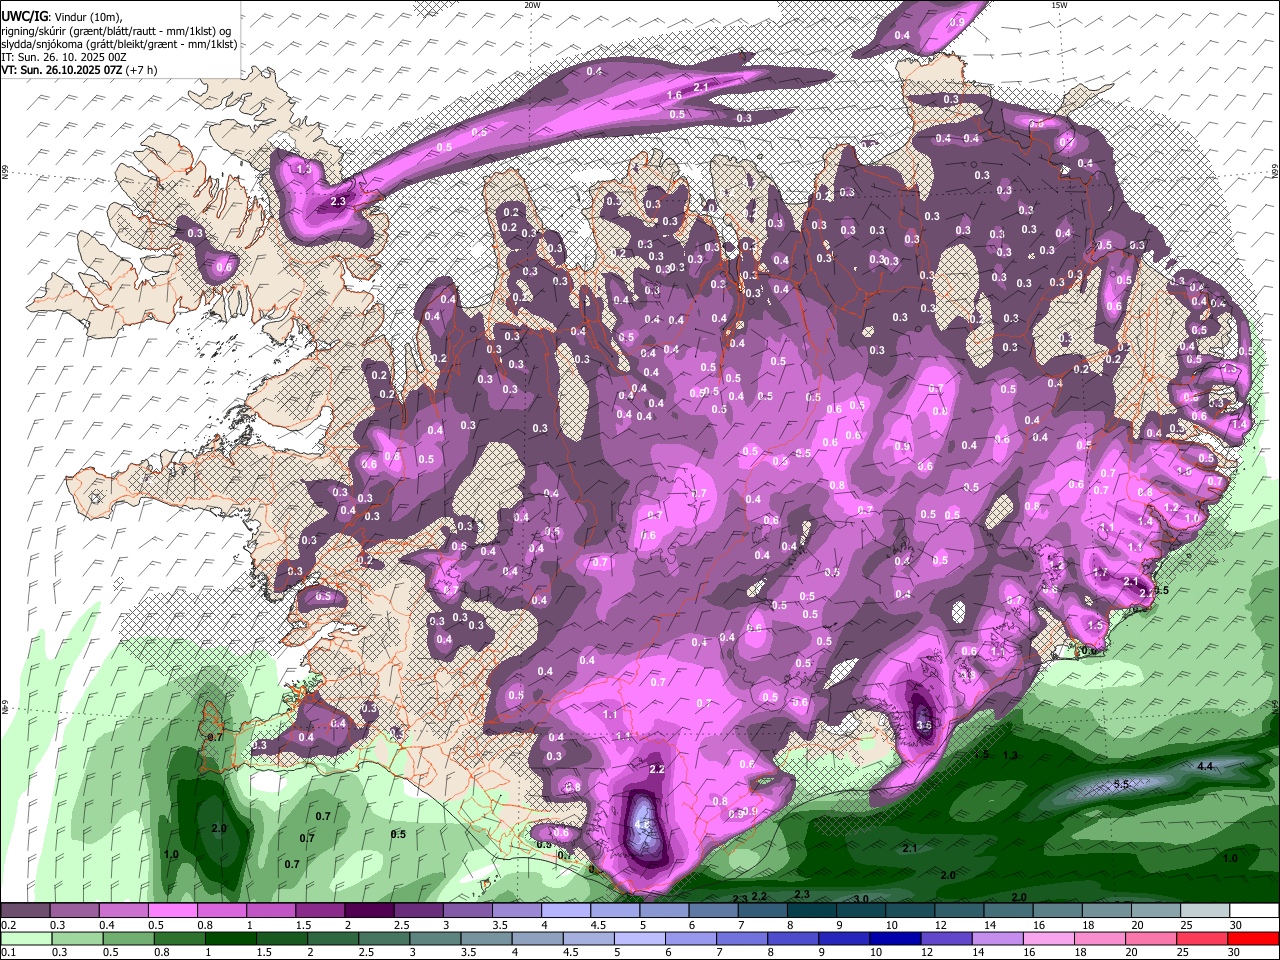Screen dimensions: 1280x960
Task: Click the black '3.0' rainfall value near the legend
Action: click(x=860, y=899)
